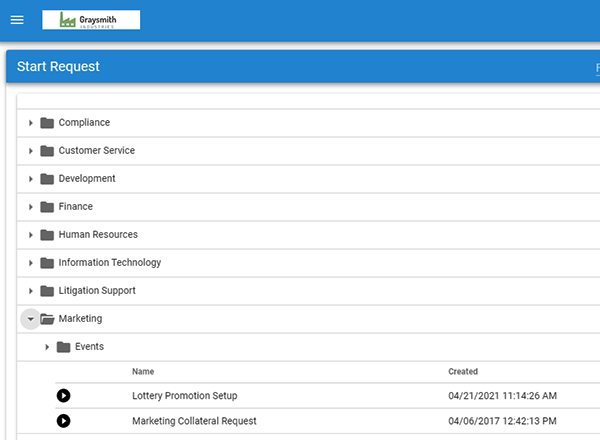Open the Lottery Promotion Setup request
This screenshot has width=600, height=440.
tap(184, 396)
